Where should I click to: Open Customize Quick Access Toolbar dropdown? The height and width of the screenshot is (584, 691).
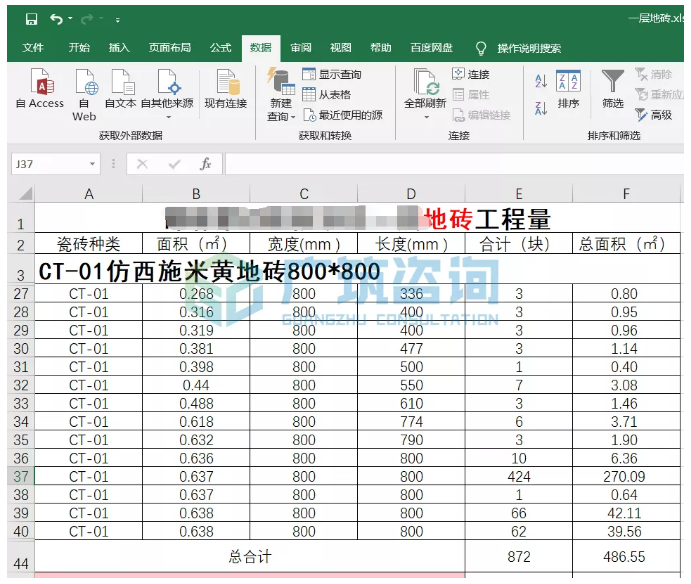[117, 20]
